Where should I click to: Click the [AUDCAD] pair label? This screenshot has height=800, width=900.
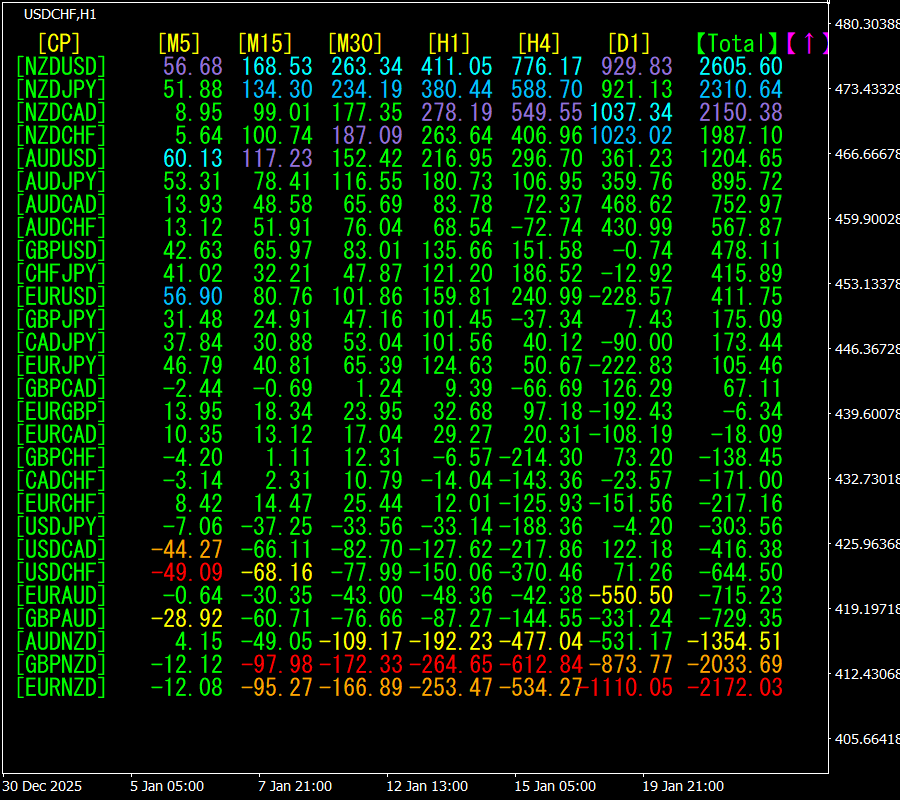(61, 204)
